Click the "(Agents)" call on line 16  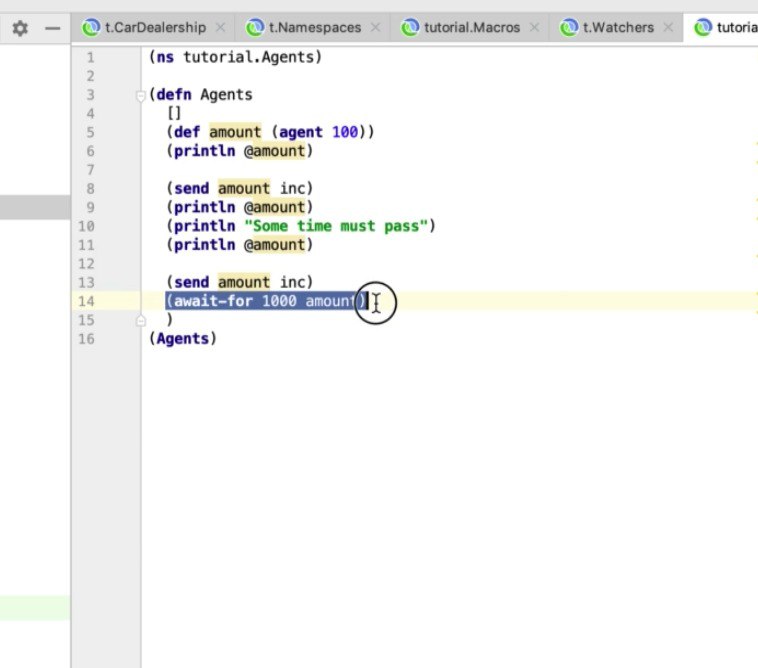[183, 339]
